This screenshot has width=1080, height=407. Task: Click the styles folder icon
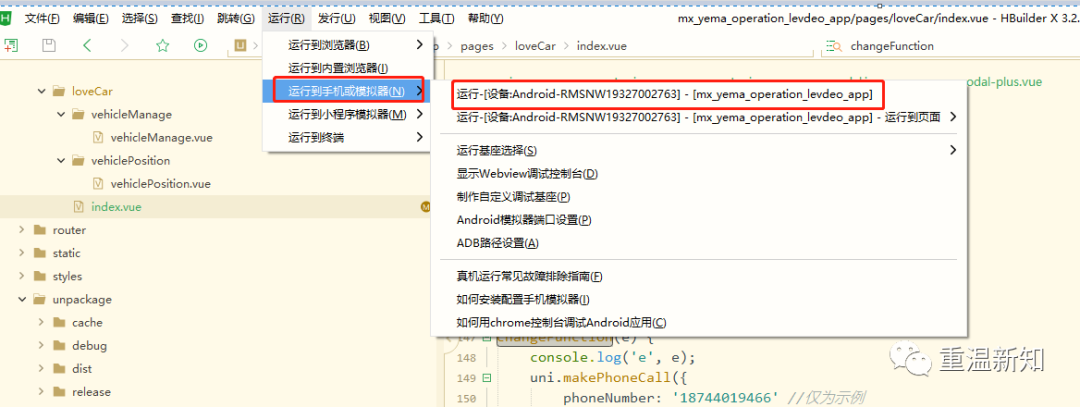coord(40,276)
